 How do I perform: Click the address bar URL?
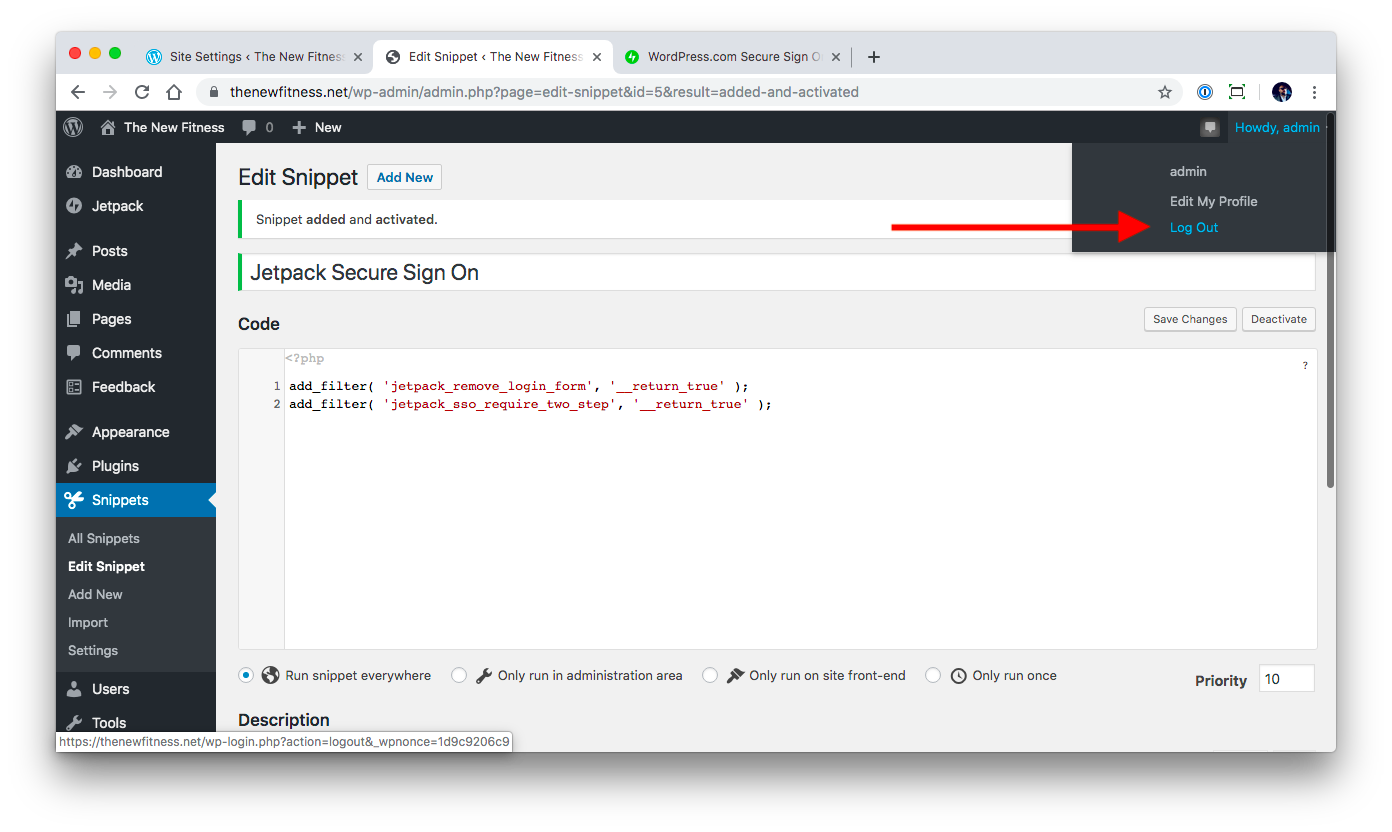click(544, 92)
